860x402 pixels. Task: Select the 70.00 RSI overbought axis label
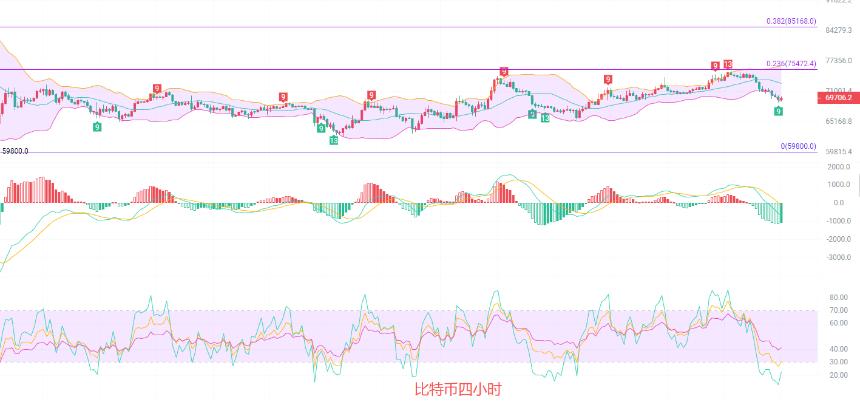coord(839,310)
